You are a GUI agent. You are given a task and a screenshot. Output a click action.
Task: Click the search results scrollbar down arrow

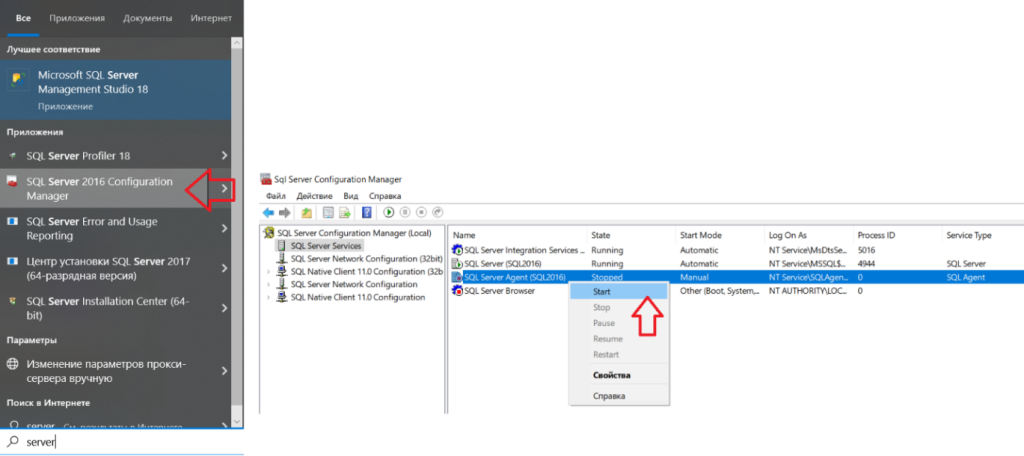point(236,423)
